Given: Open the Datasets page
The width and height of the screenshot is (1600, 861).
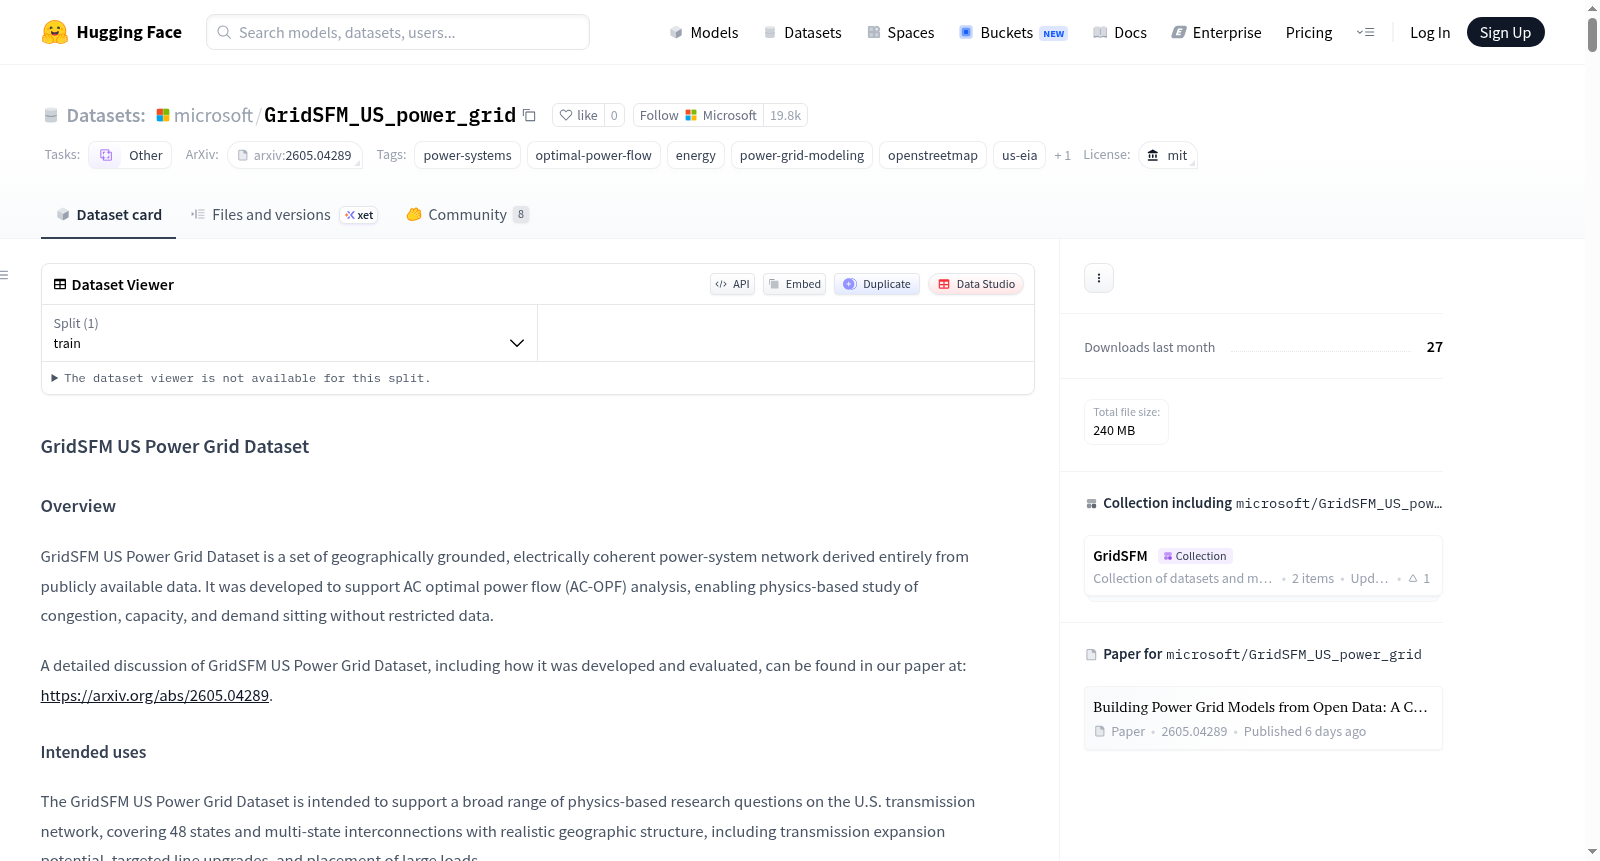Looking at the screenshot, I should pyautogui.click(x=803, y=33).
